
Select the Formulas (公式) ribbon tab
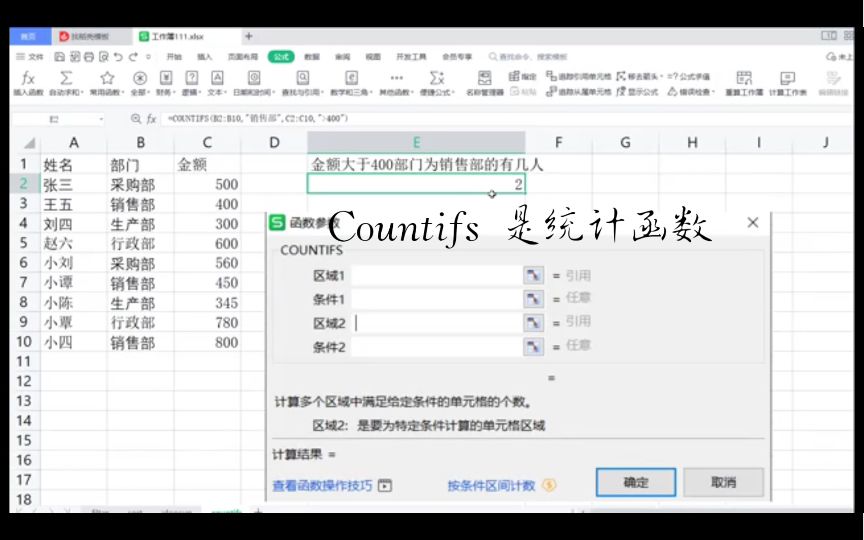[x=281, y=57]
